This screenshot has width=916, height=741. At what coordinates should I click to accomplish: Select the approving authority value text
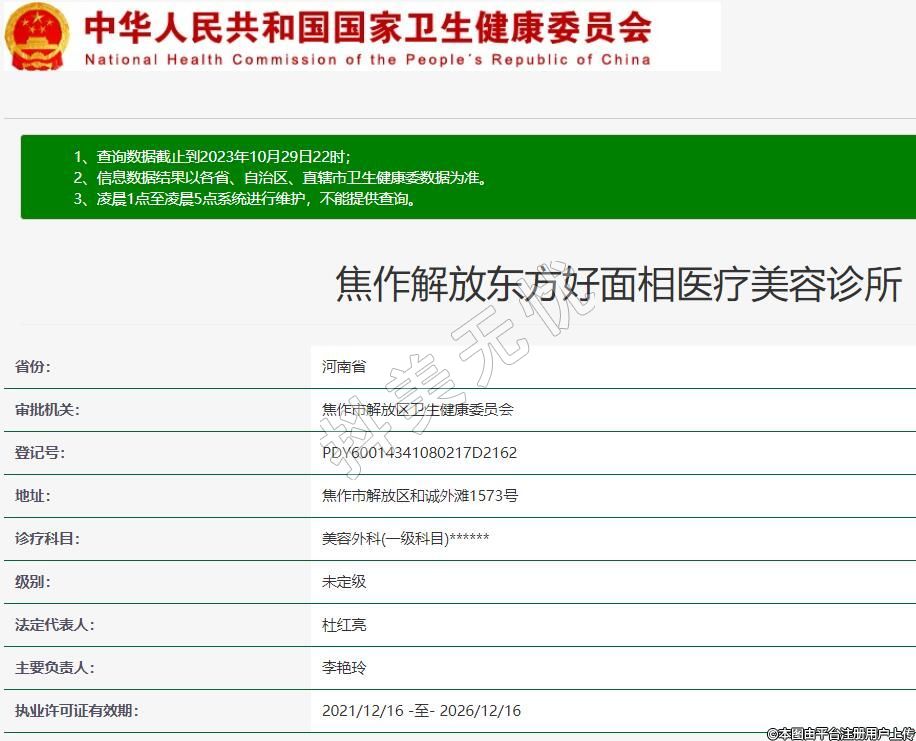click(x=417, y=410)
